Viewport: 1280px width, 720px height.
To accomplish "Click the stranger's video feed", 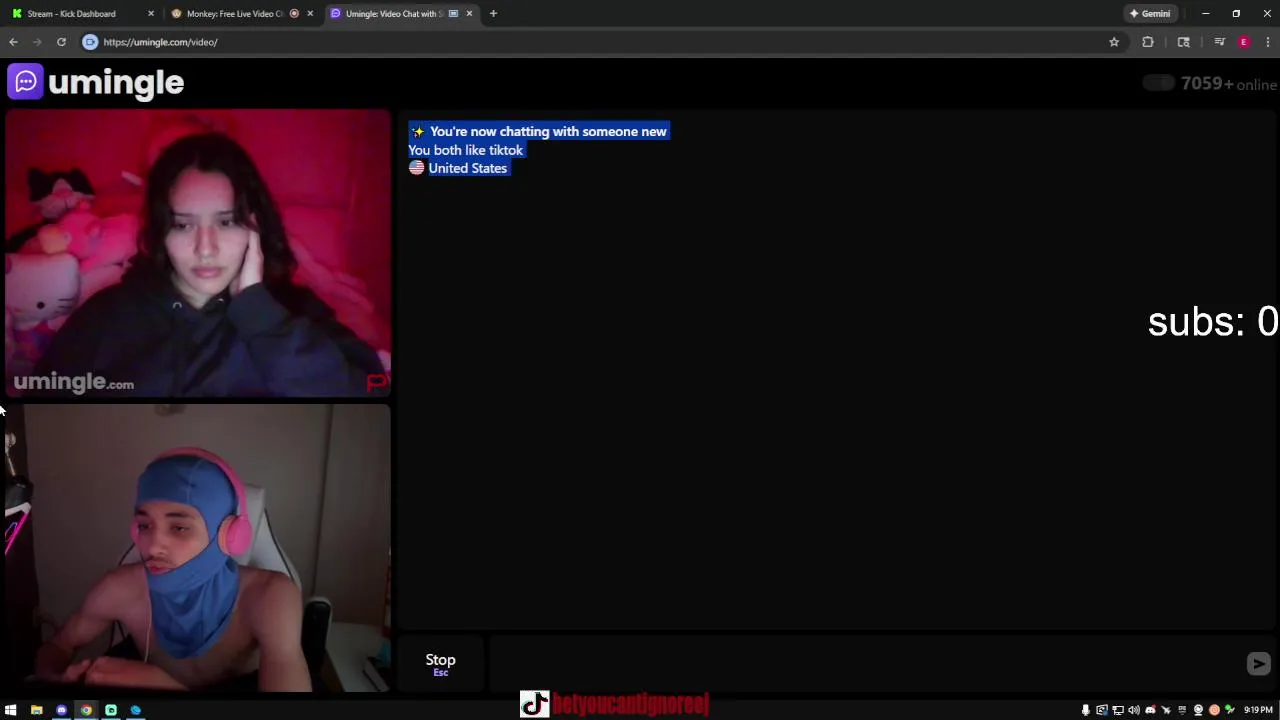I will 198,253.
